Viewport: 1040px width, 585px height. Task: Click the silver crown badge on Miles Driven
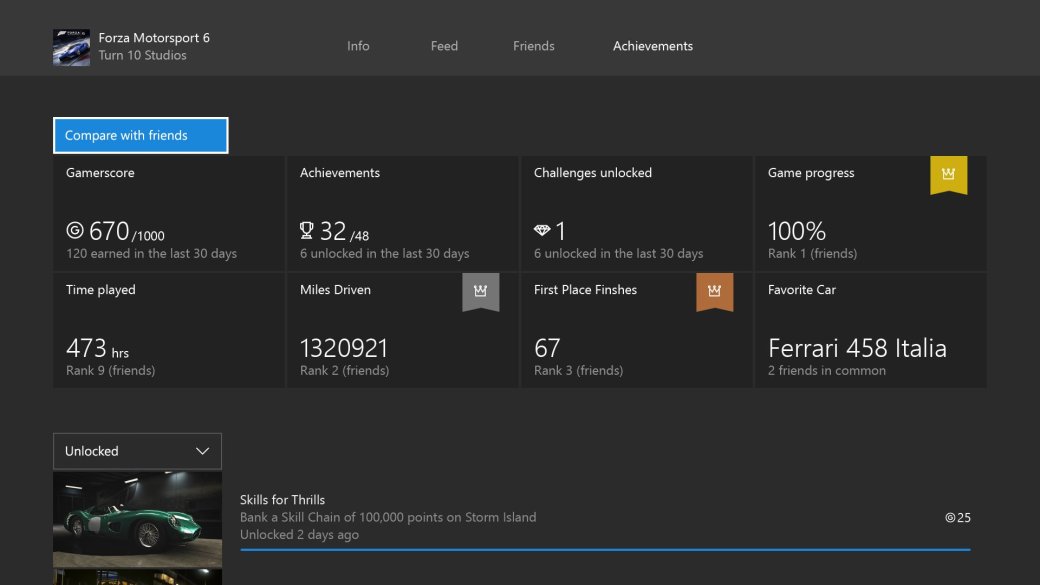point(480,292)
